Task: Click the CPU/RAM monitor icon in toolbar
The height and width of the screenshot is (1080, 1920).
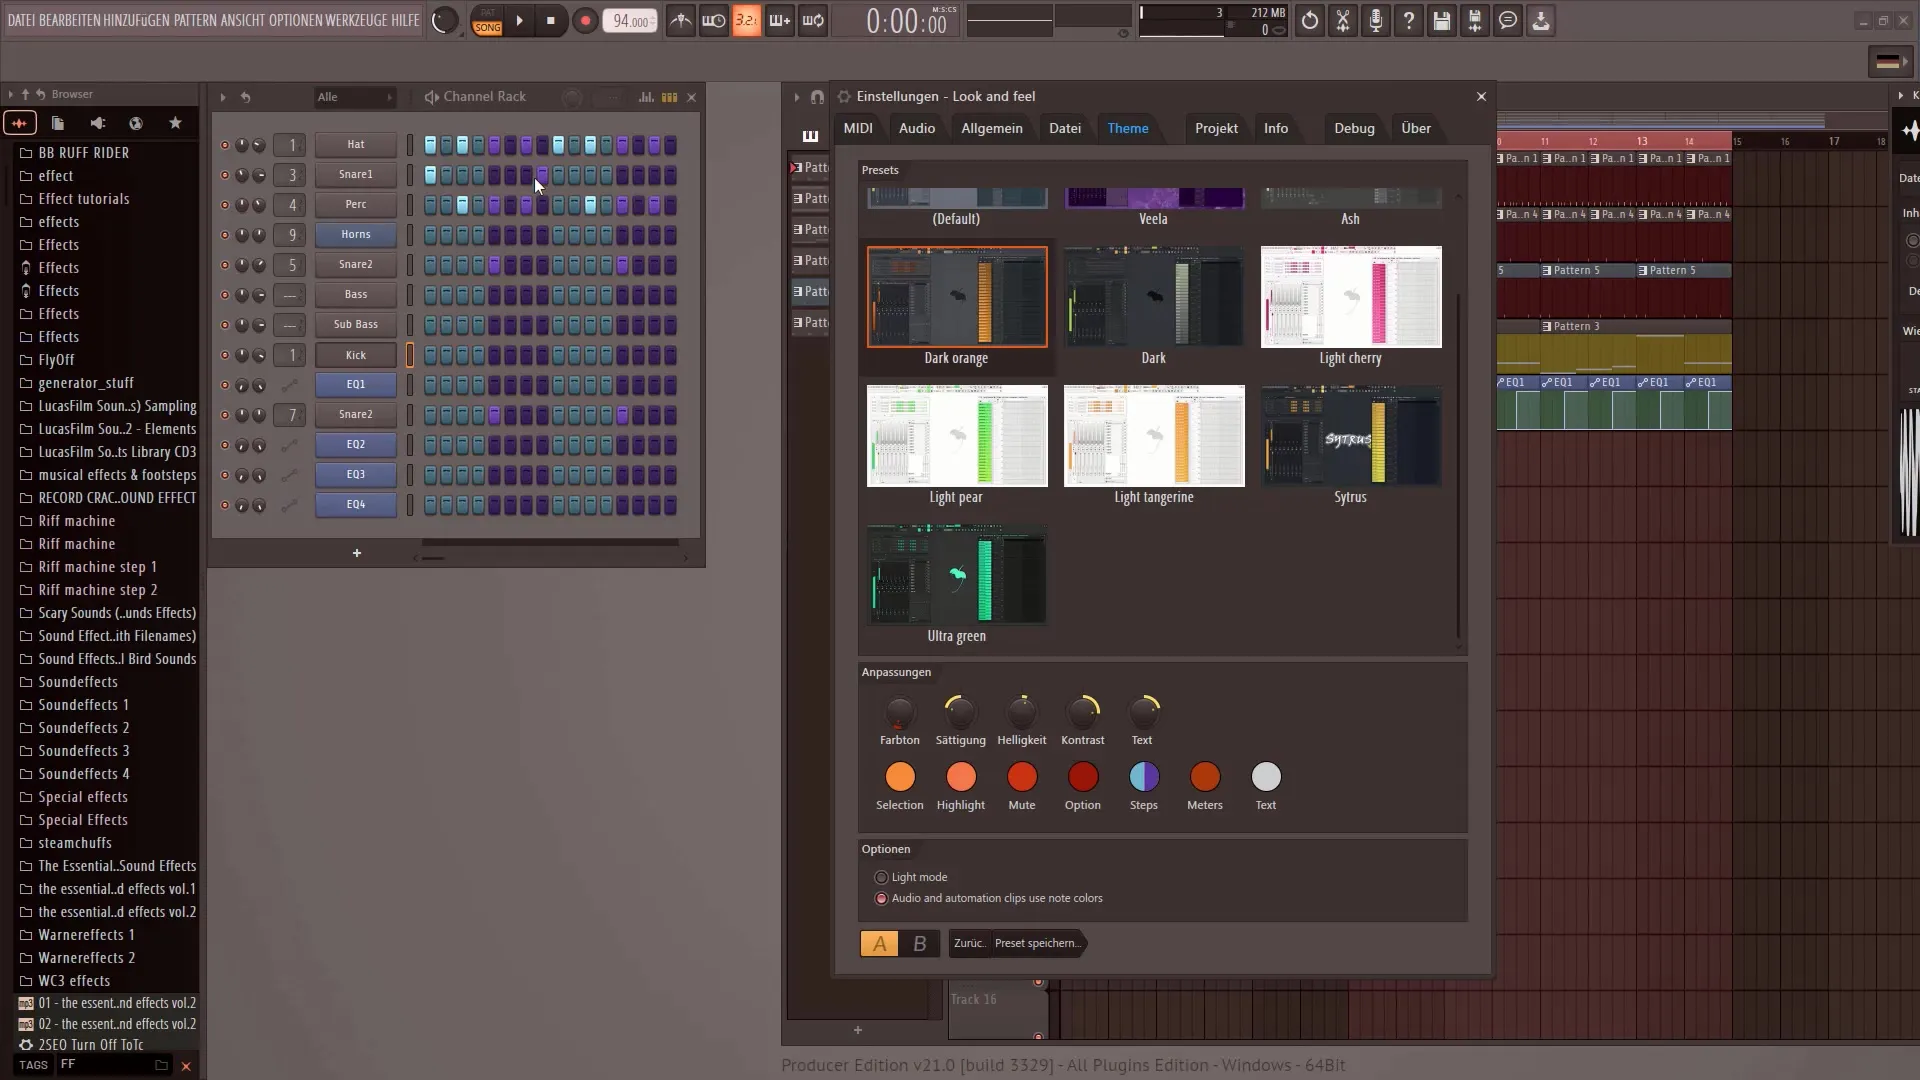Action: click(1259, 18)
